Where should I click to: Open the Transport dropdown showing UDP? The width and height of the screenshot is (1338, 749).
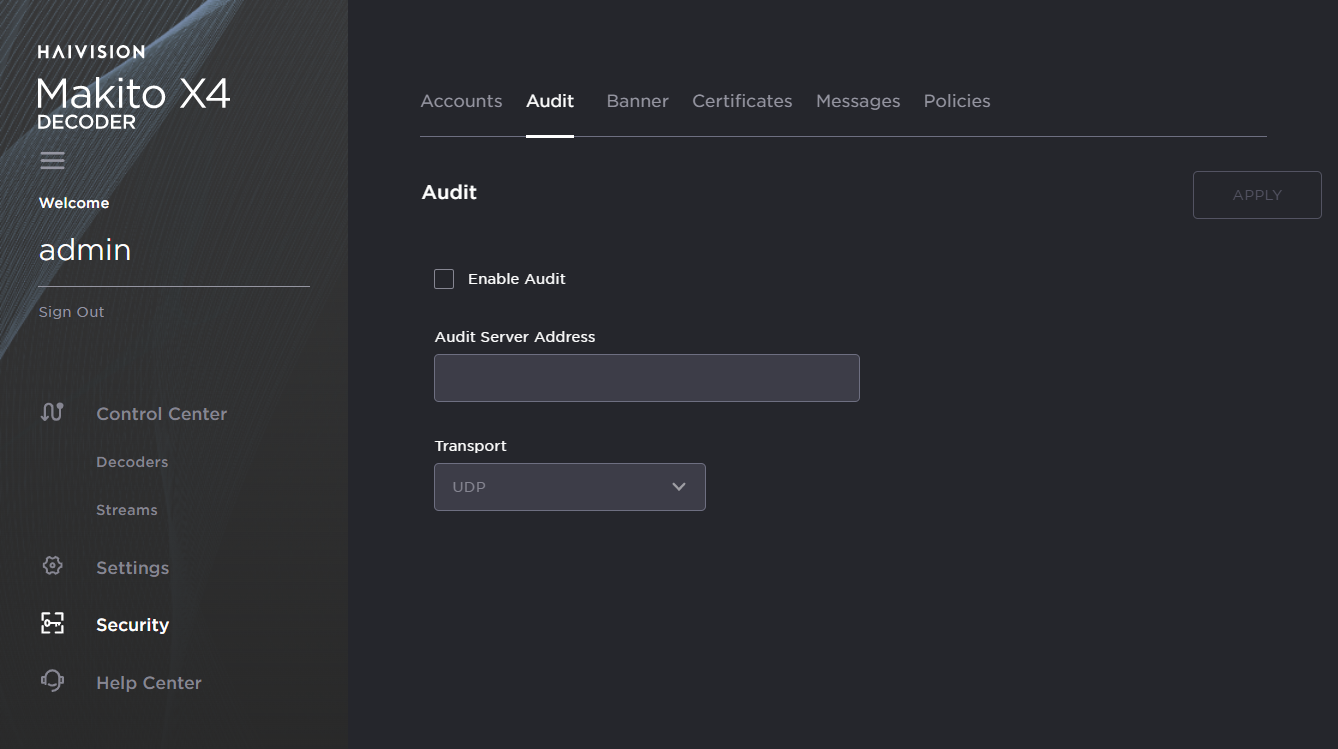(x=569, y=487)
